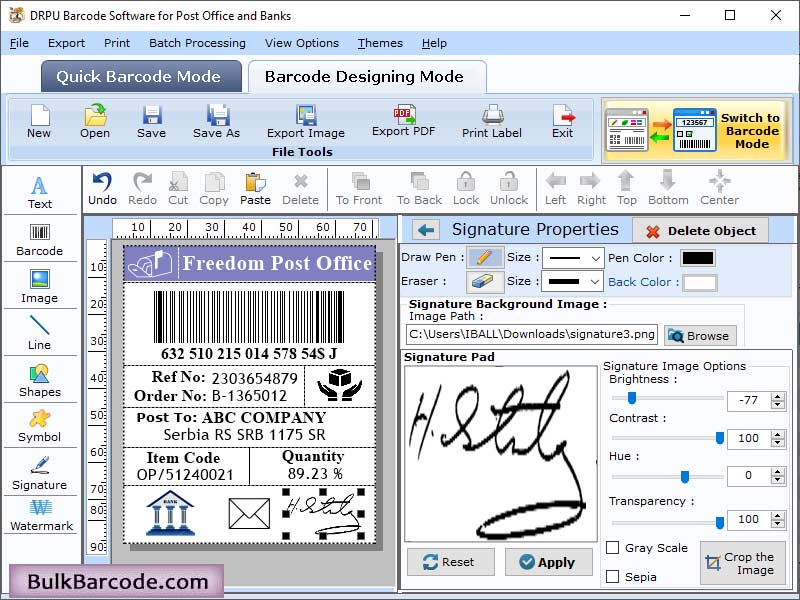Click the Brightness slider handle
This screenshot has height=600, width=800.
(632, 398)
